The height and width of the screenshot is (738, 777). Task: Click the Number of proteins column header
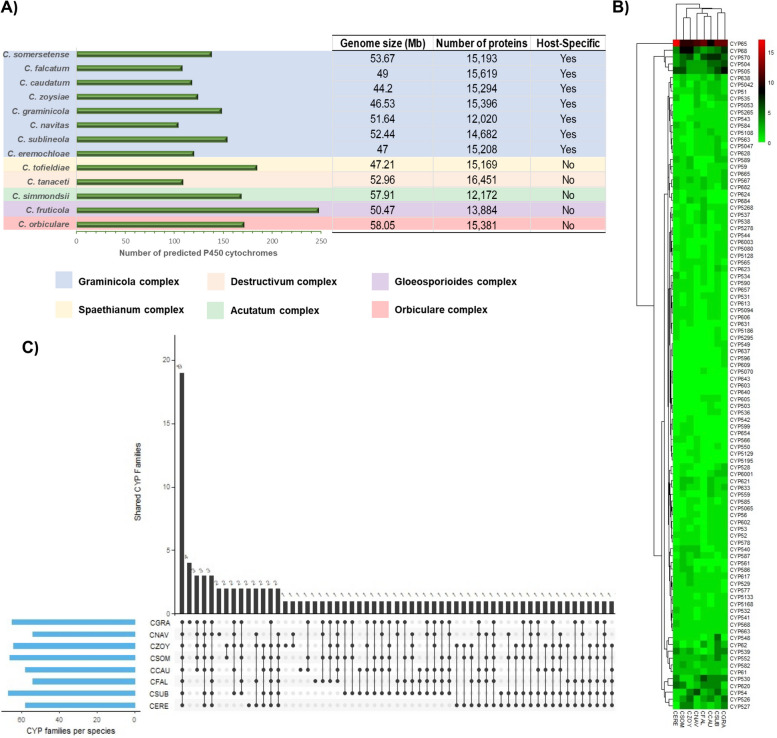click(x=484, y=41)
